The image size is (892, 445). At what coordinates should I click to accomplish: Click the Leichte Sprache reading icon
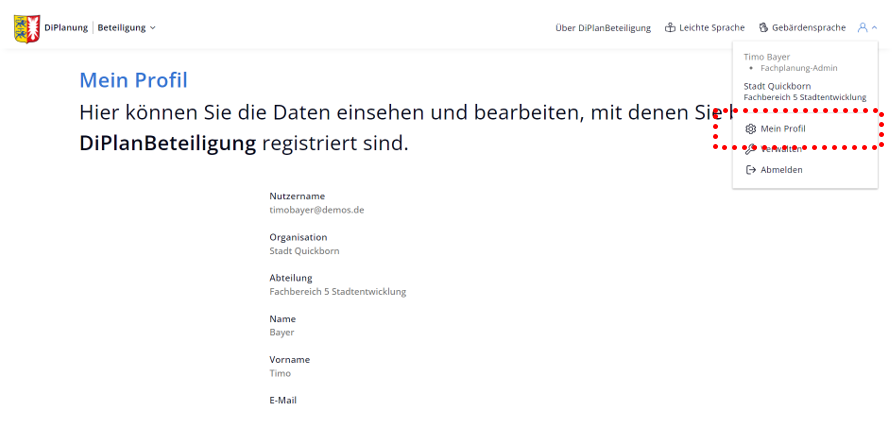coord(670,28)
